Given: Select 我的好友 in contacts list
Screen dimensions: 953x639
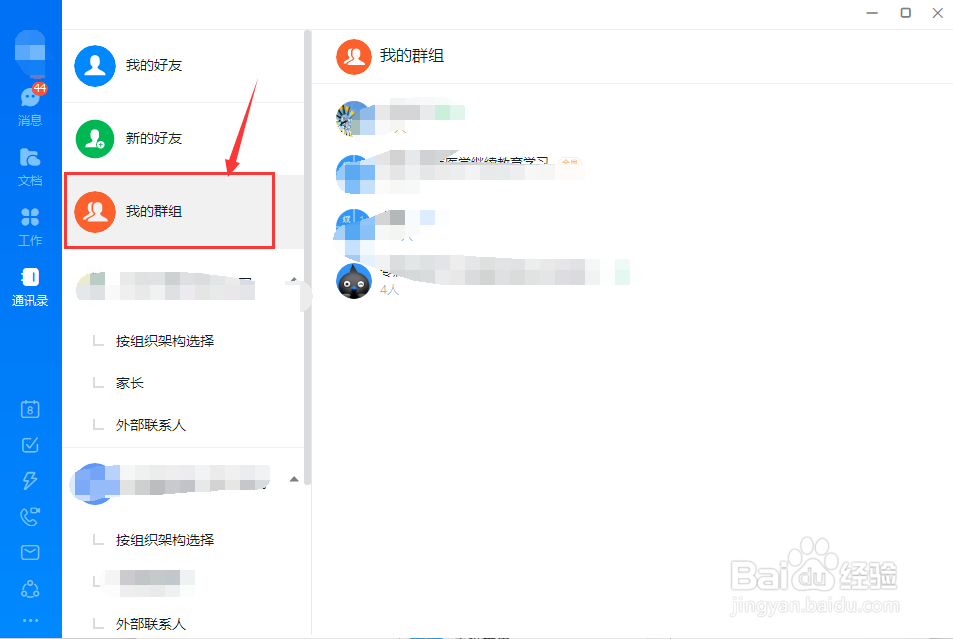Looking at the screenshot, I should (x=183, y=66).
